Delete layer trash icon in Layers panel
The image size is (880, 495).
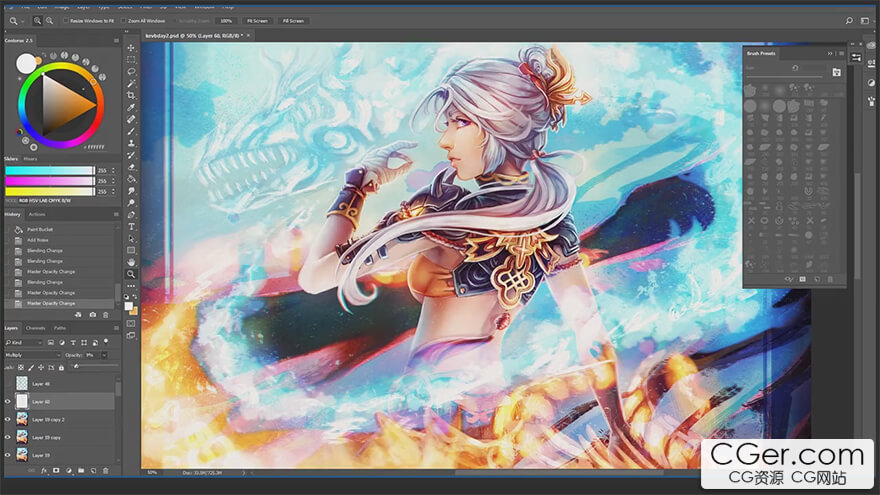pos(106,470)
